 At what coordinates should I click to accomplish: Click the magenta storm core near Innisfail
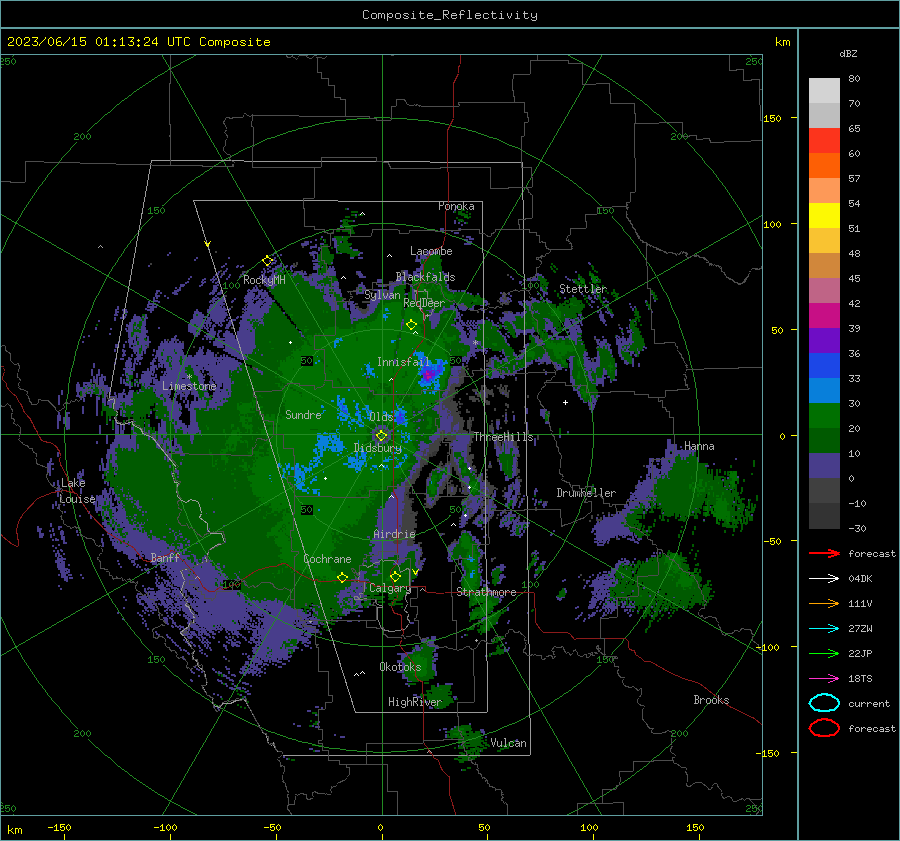click(428, 375)
